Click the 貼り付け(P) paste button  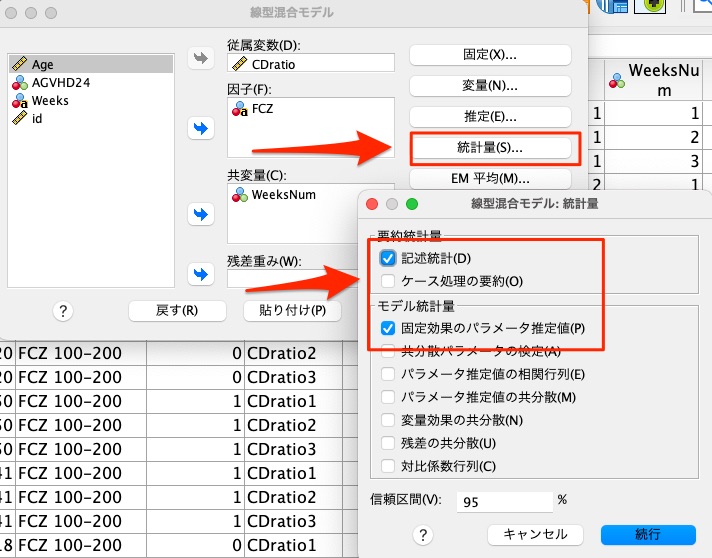coord(291,311)
